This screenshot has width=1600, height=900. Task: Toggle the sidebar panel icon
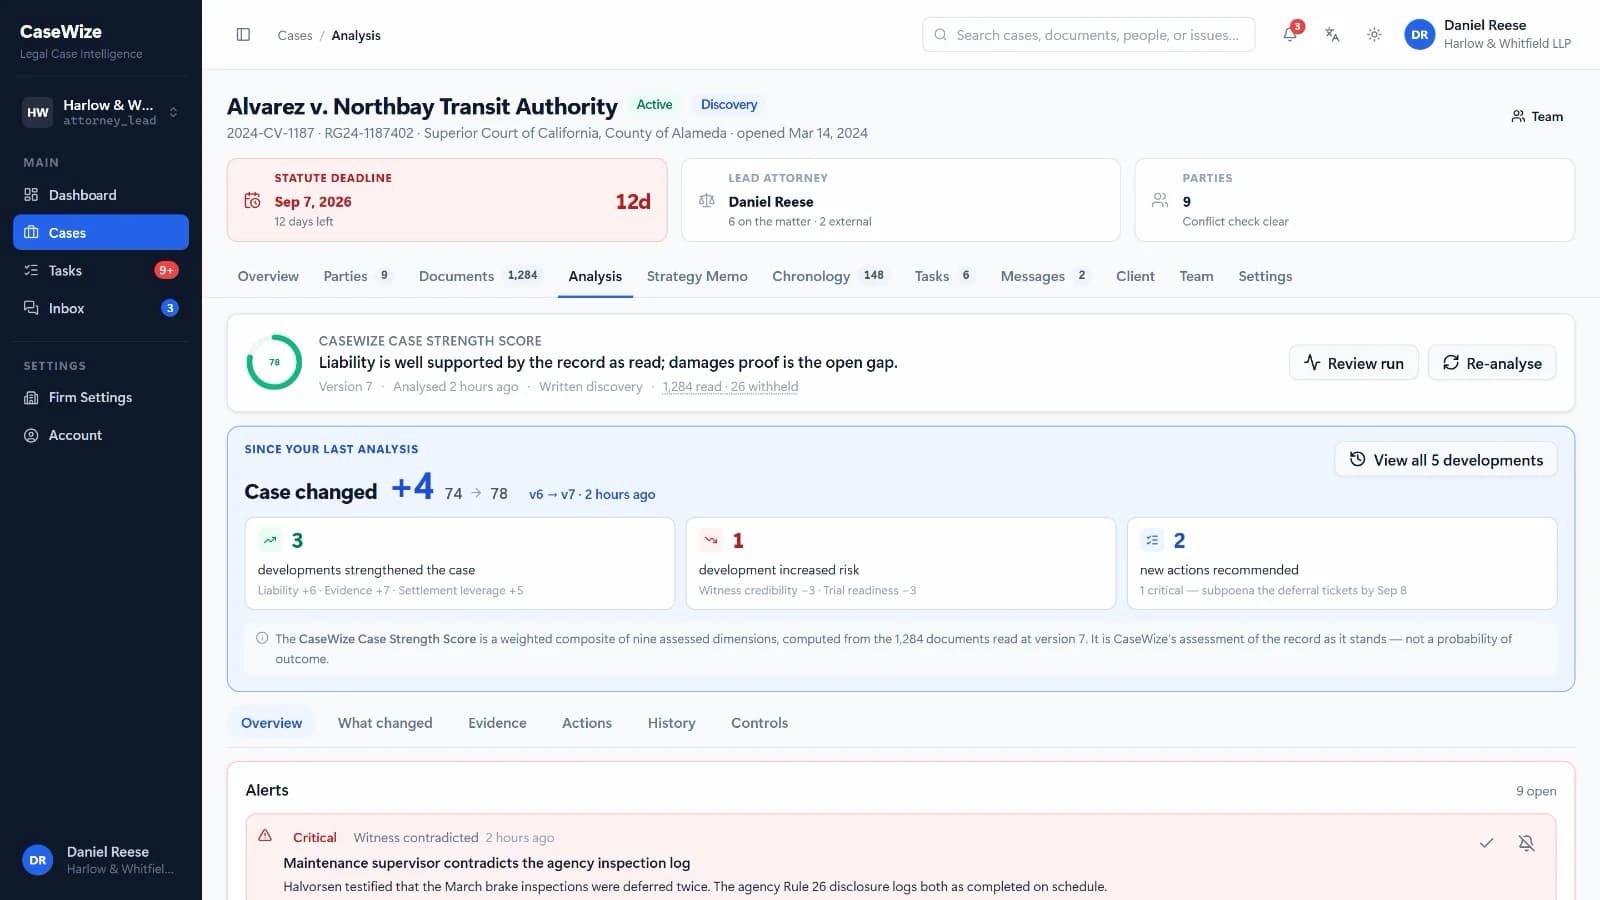(243, 35)
